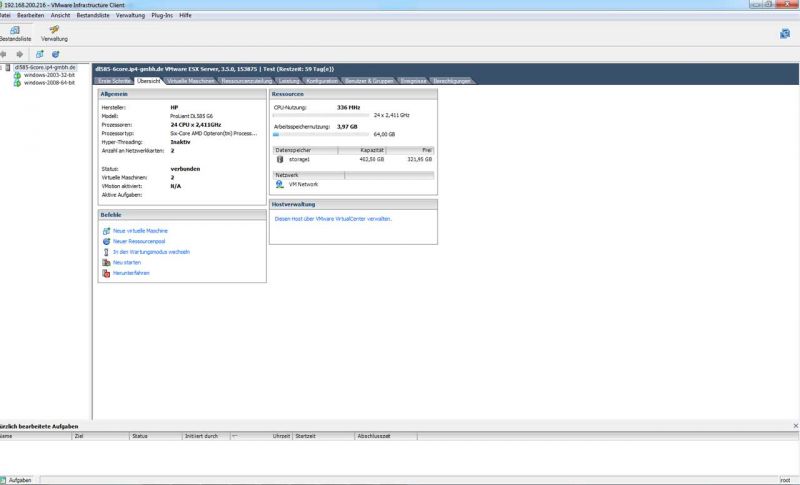
Task: Click the Abschlusszeit column header
Action: click(386, 436)
